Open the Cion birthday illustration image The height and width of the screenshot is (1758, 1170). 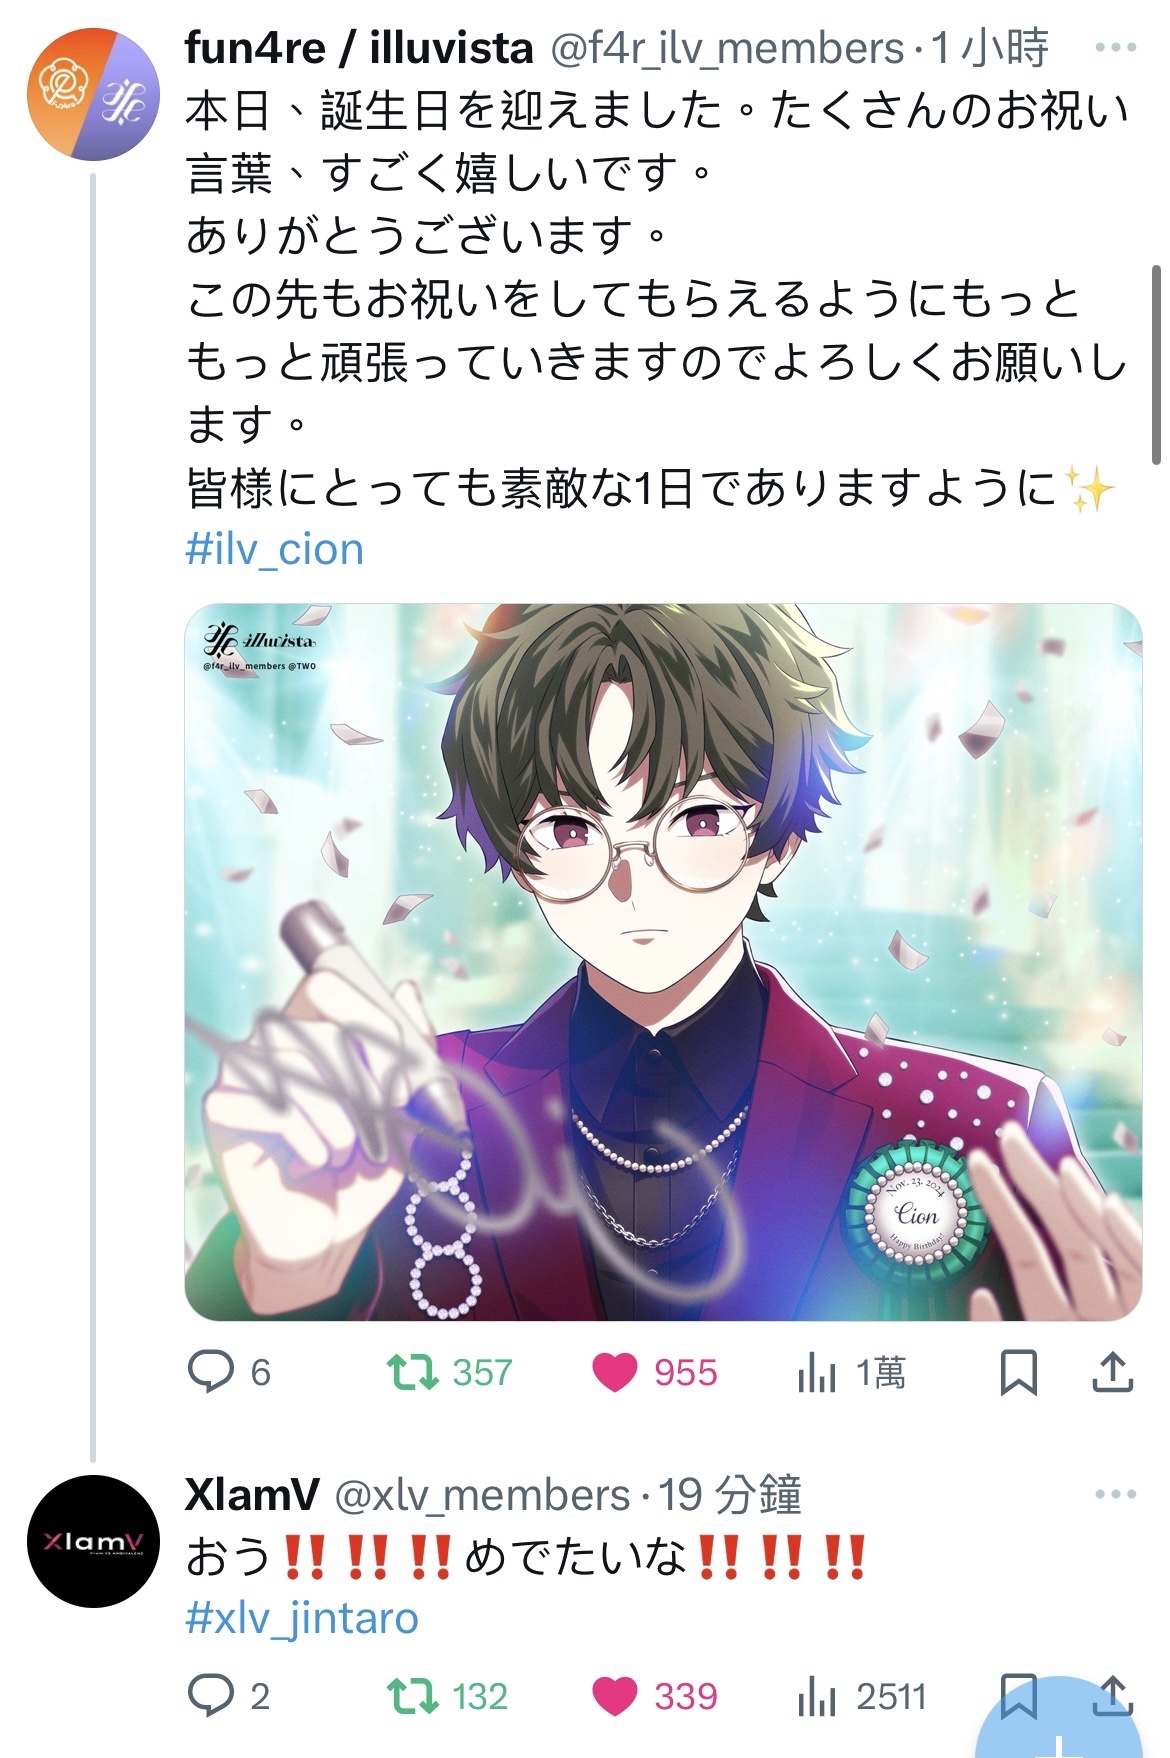(x=664, y=962)
